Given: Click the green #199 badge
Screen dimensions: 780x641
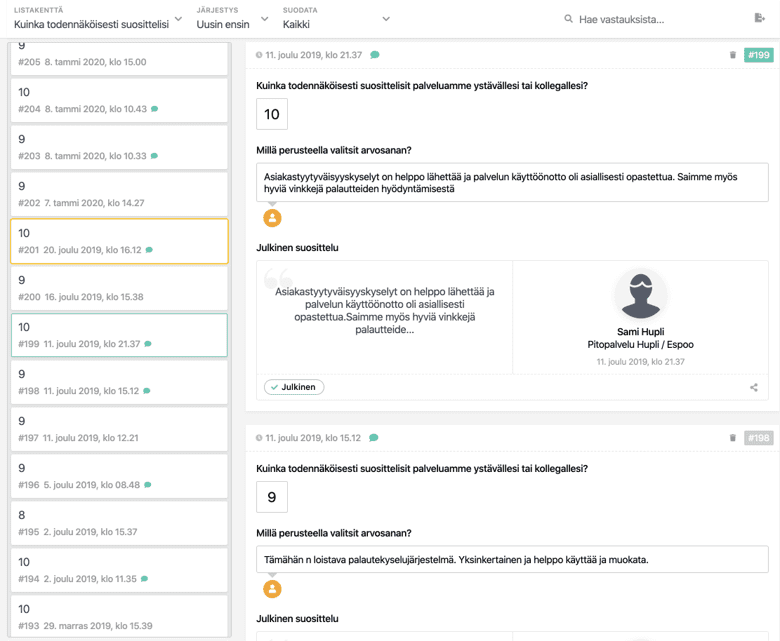Looking at the screenshot, I should [x=759, y=55].
